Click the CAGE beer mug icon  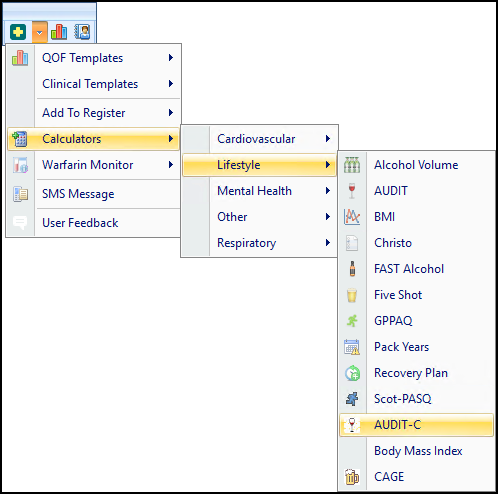tap(352, 477)
